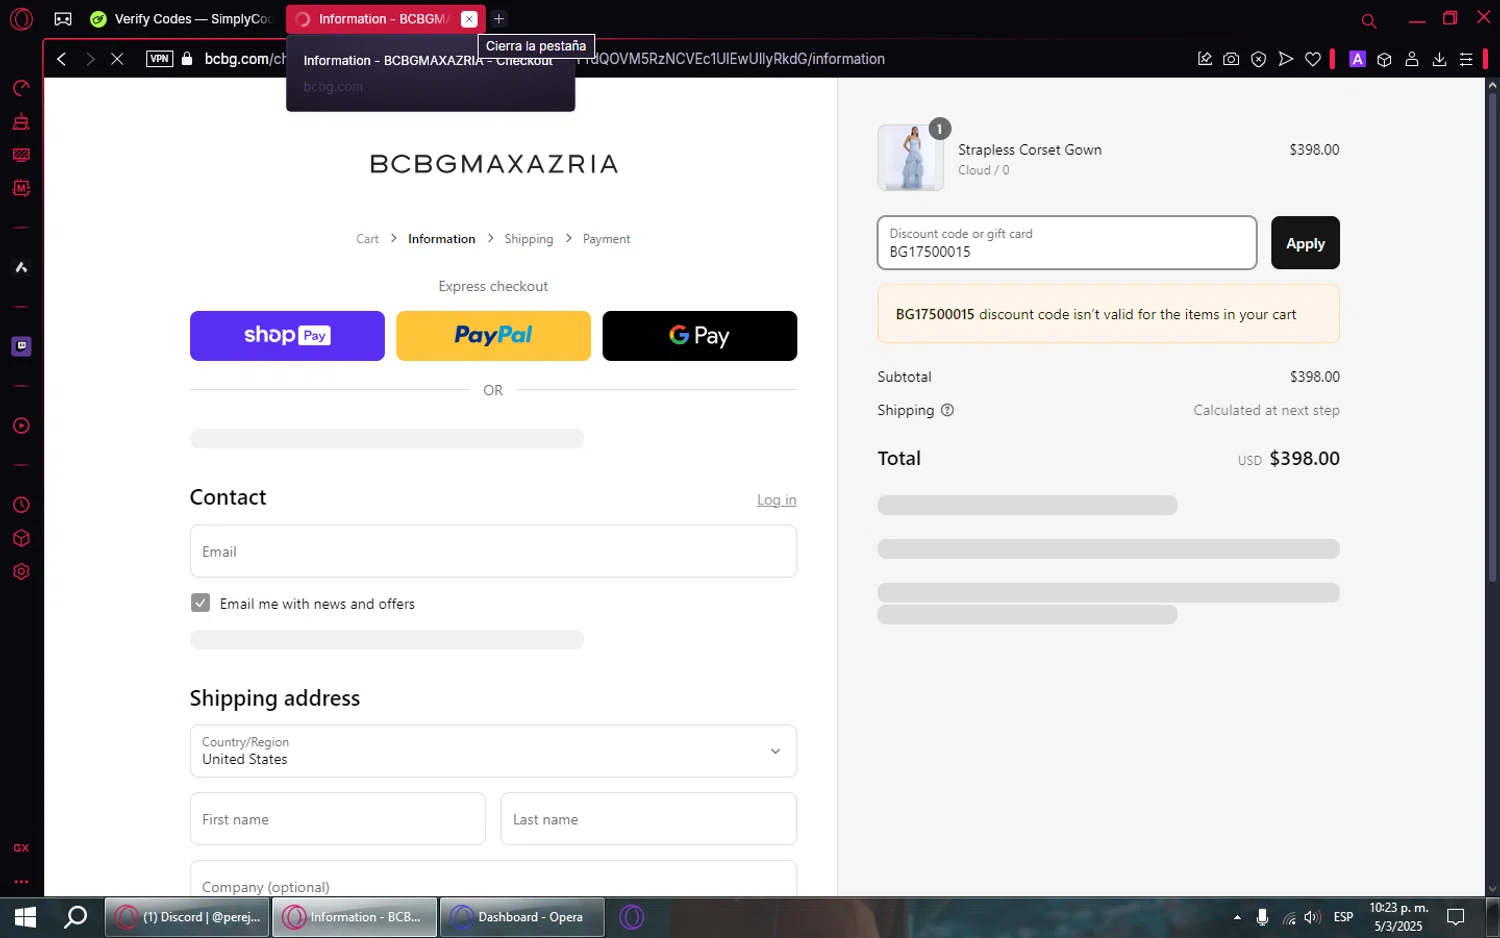Open the Opera main menu logo

[21, 19]
